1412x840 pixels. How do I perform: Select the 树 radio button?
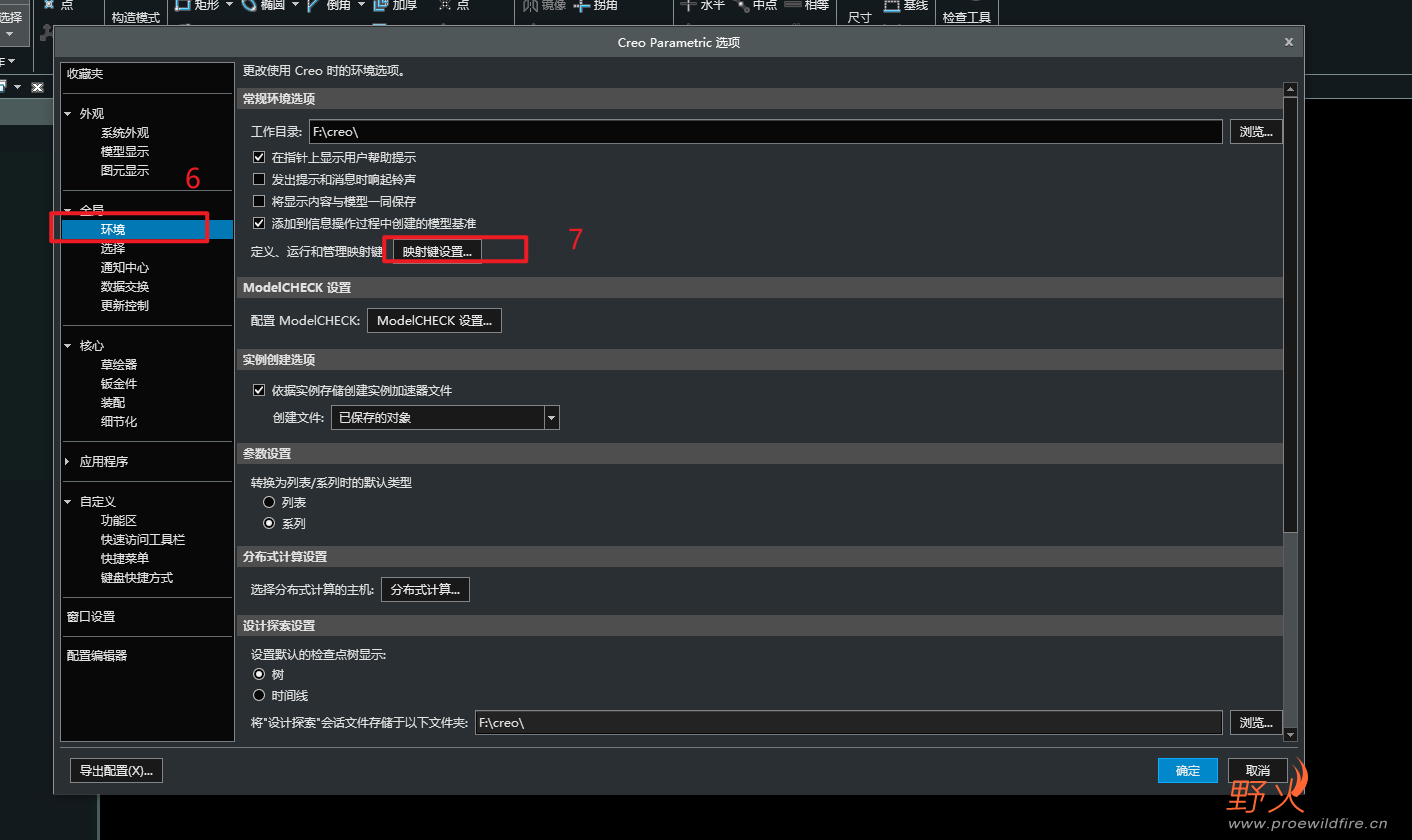pyautogui.click(x=259, y=674)
